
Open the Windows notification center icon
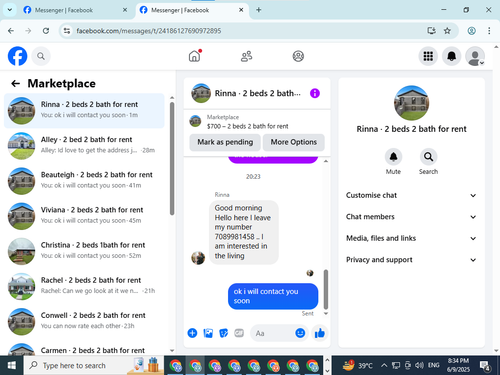pyautogui.click(x=485, y=366)
